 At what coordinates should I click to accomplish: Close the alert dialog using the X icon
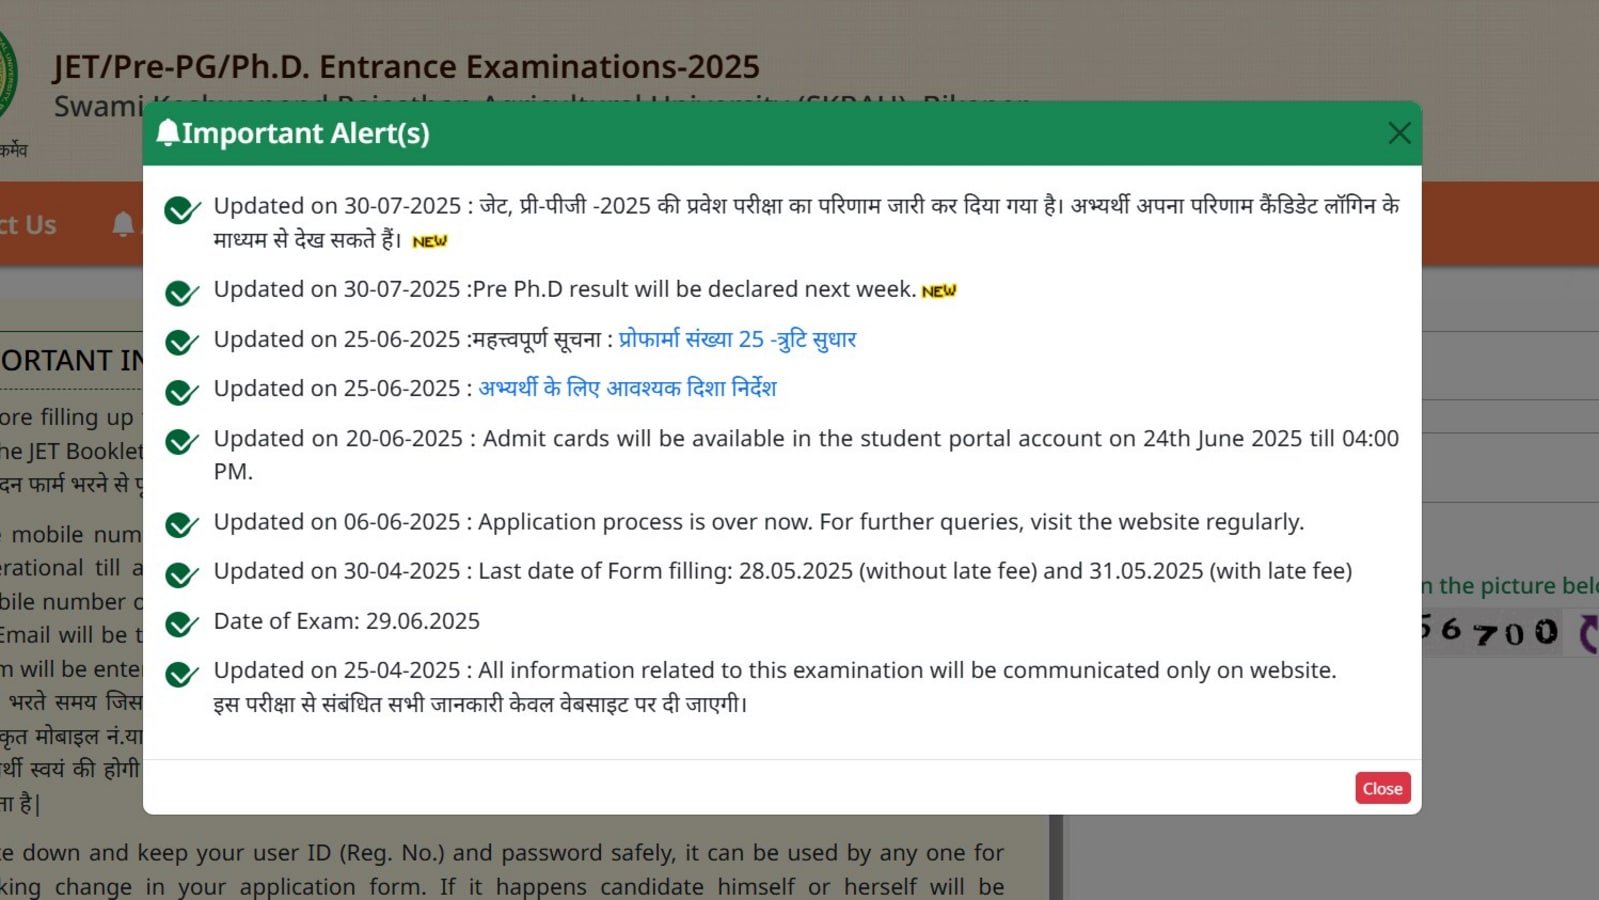(x=1399, y=133)
